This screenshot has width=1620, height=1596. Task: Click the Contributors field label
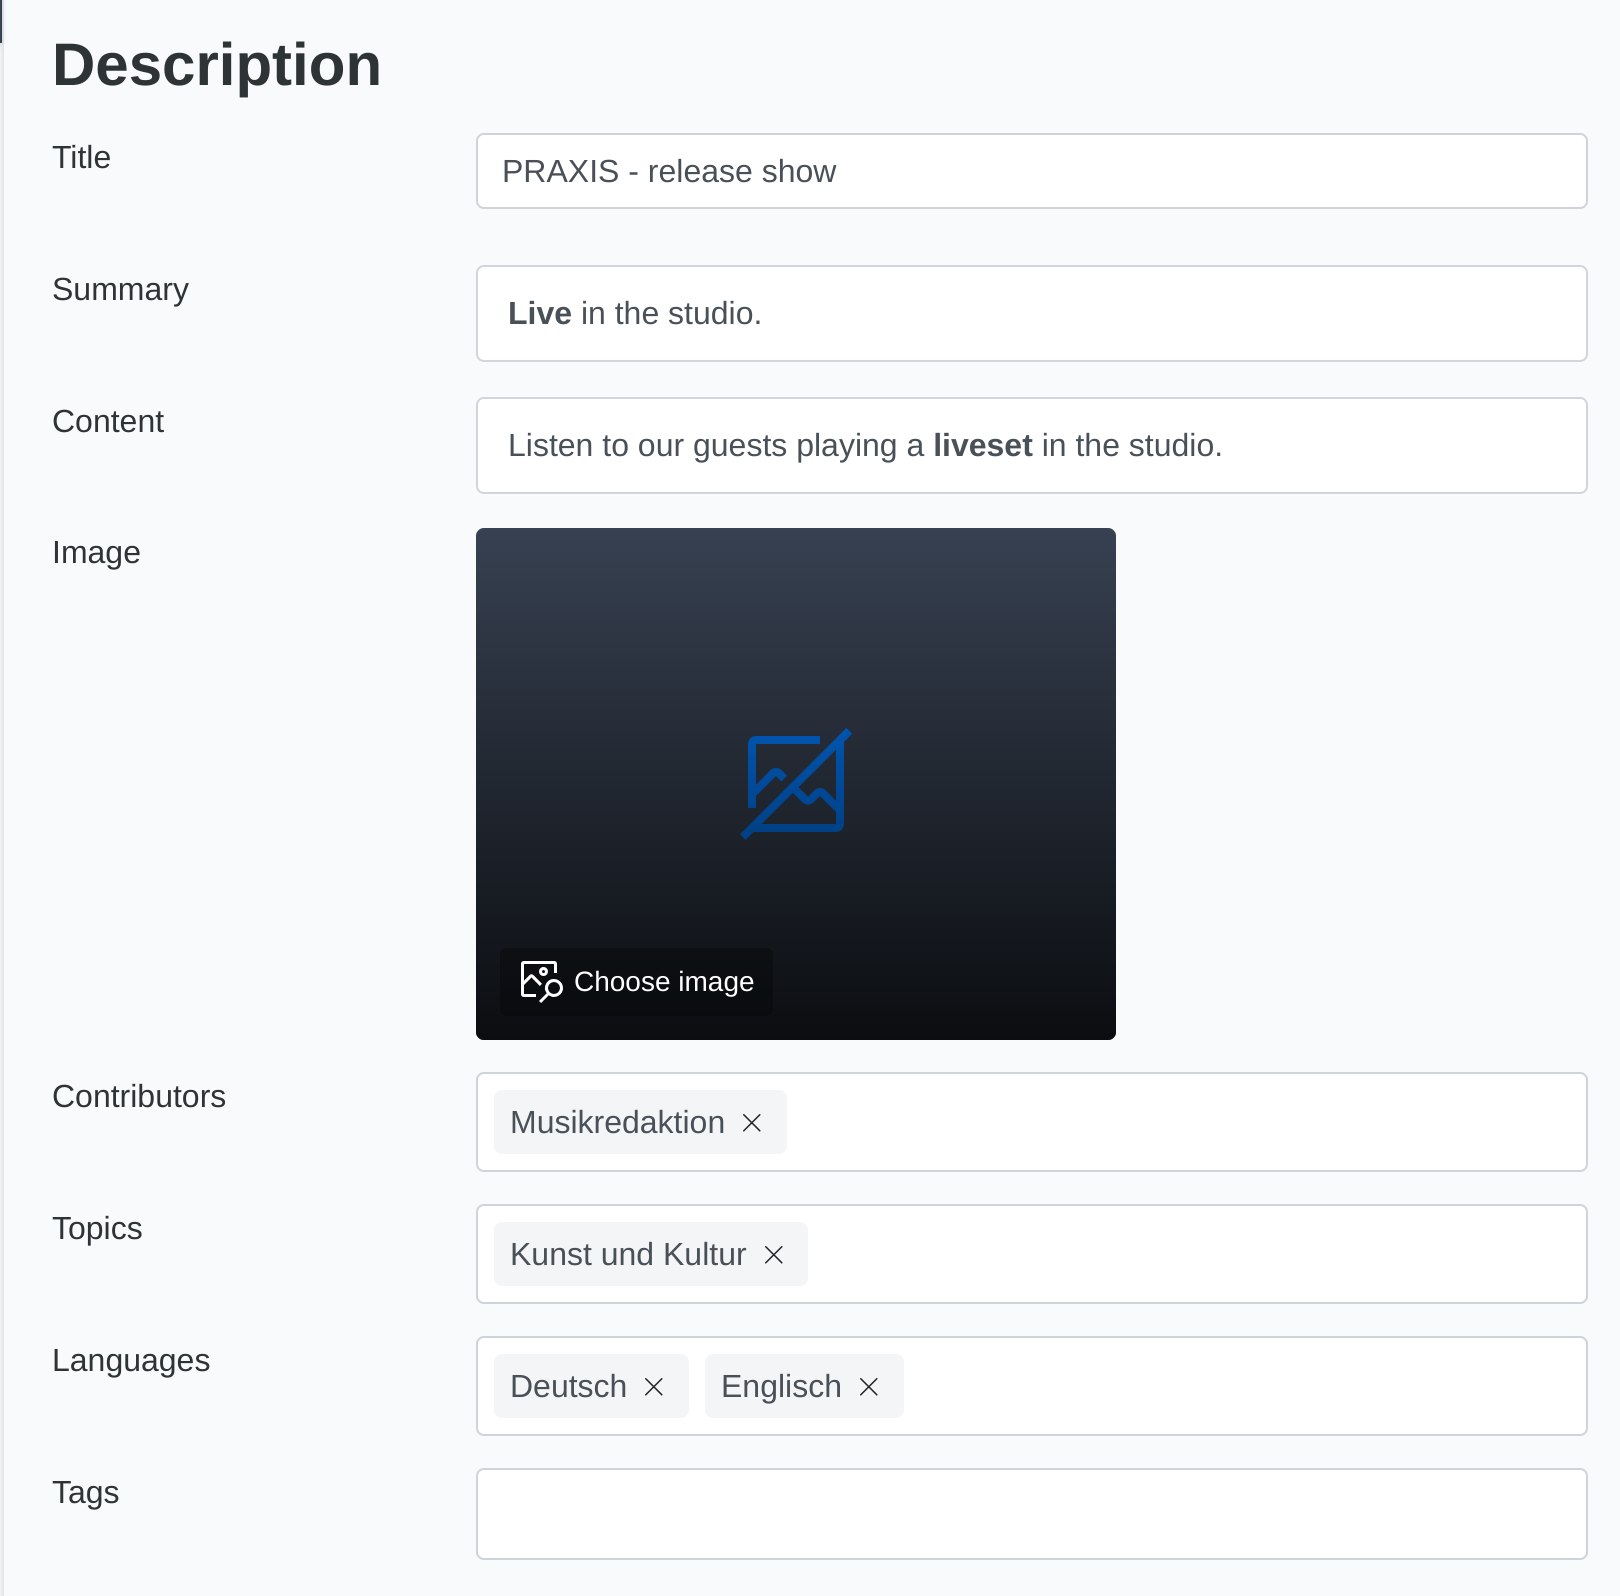(139, 1096)
